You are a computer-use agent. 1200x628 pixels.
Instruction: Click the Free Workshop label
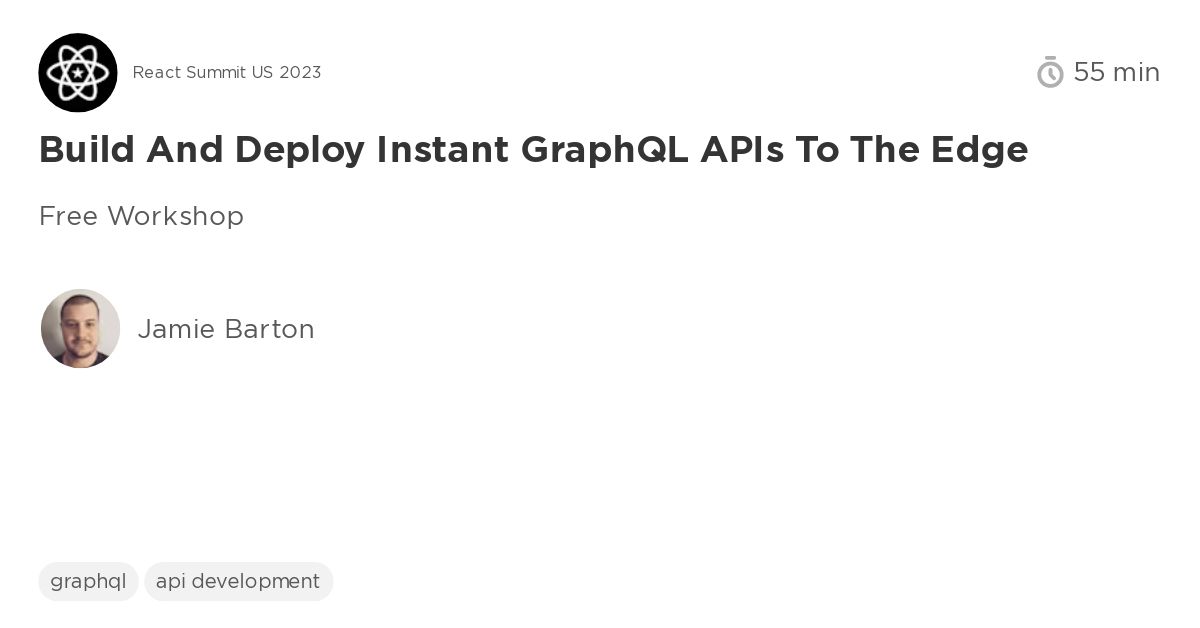pos(141,216)
